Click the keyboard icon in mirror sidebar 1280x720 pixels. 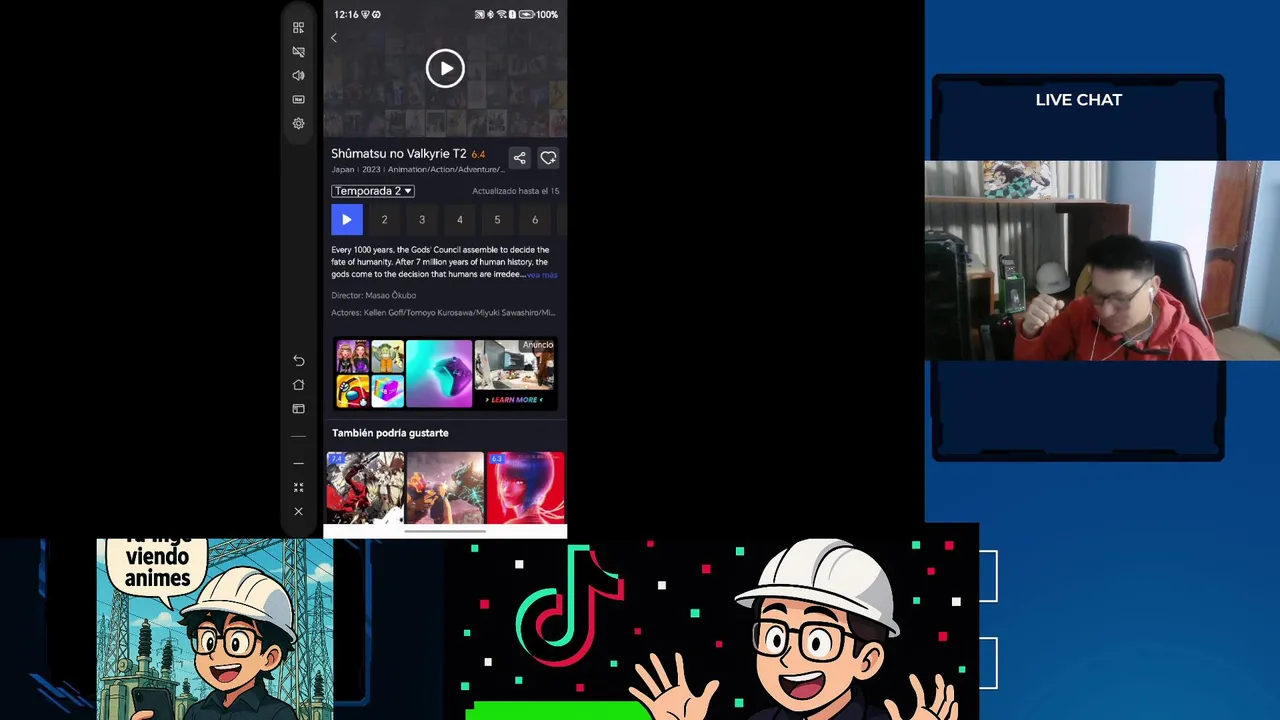(298, 99)
